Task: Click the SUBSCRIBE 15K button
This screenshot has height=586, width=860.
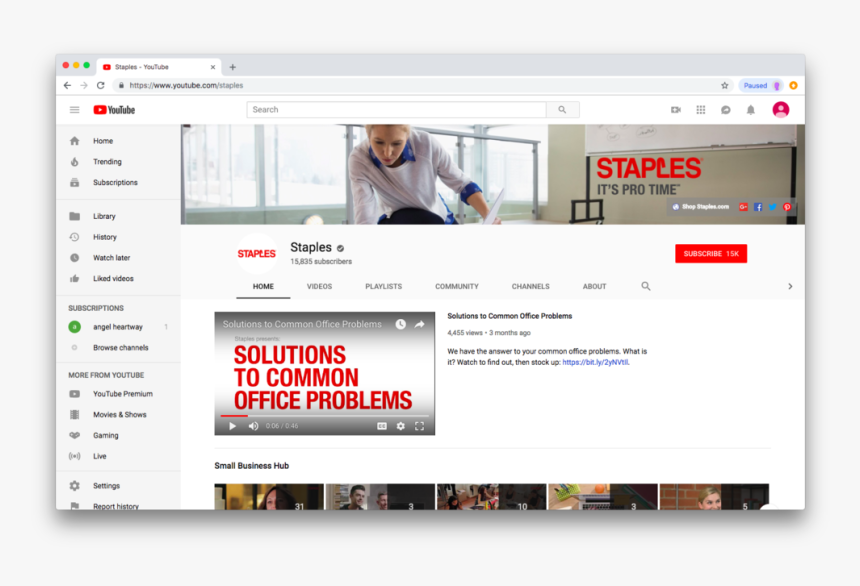Action: coord(711,253)
